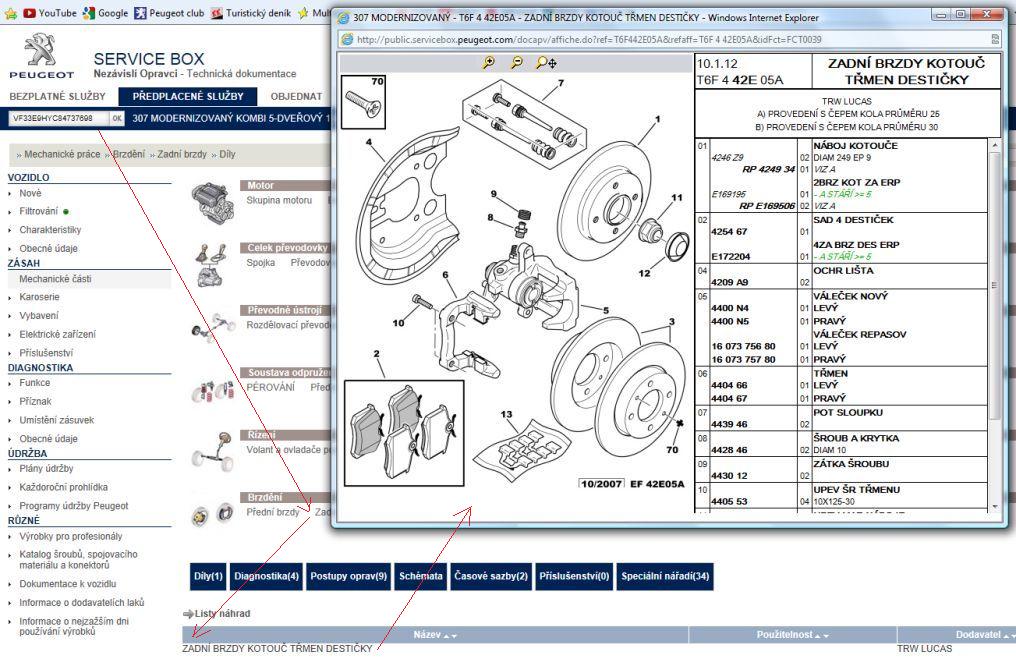Viewport: 1016px width, 666px height.
Task: Open the Brzdění brake disc thumbnail
Action: pyautogui.click(x=213, y=514)
